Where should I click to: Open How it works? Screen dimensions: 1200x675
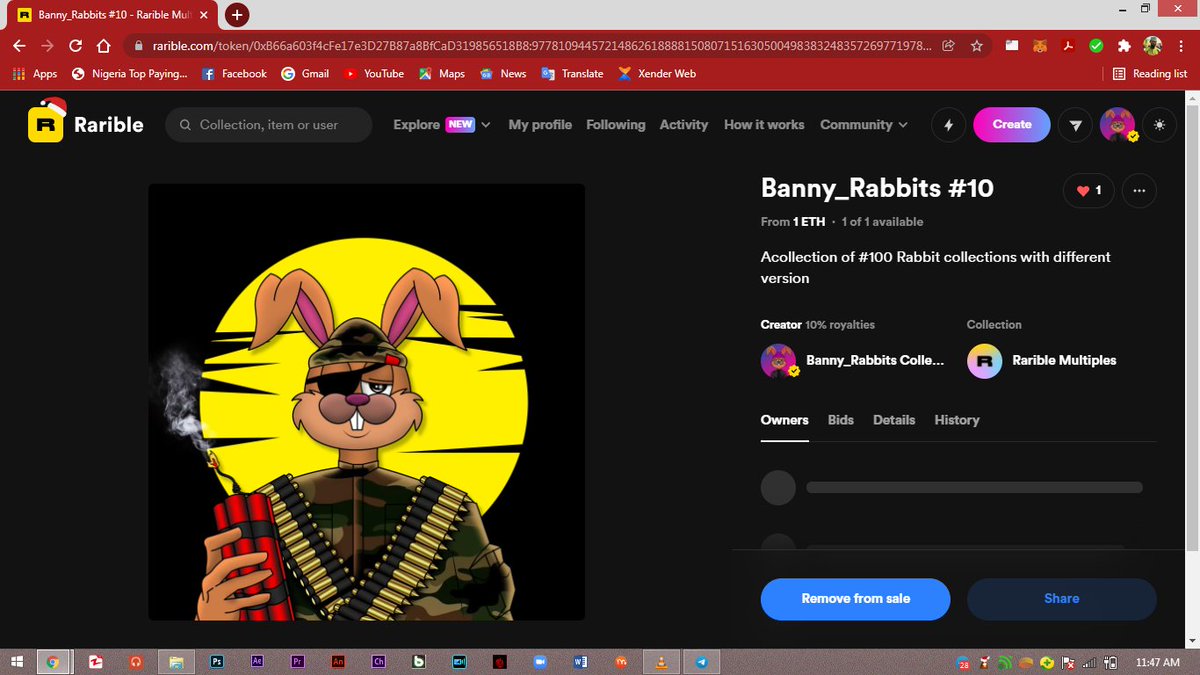tap(764, 125)
